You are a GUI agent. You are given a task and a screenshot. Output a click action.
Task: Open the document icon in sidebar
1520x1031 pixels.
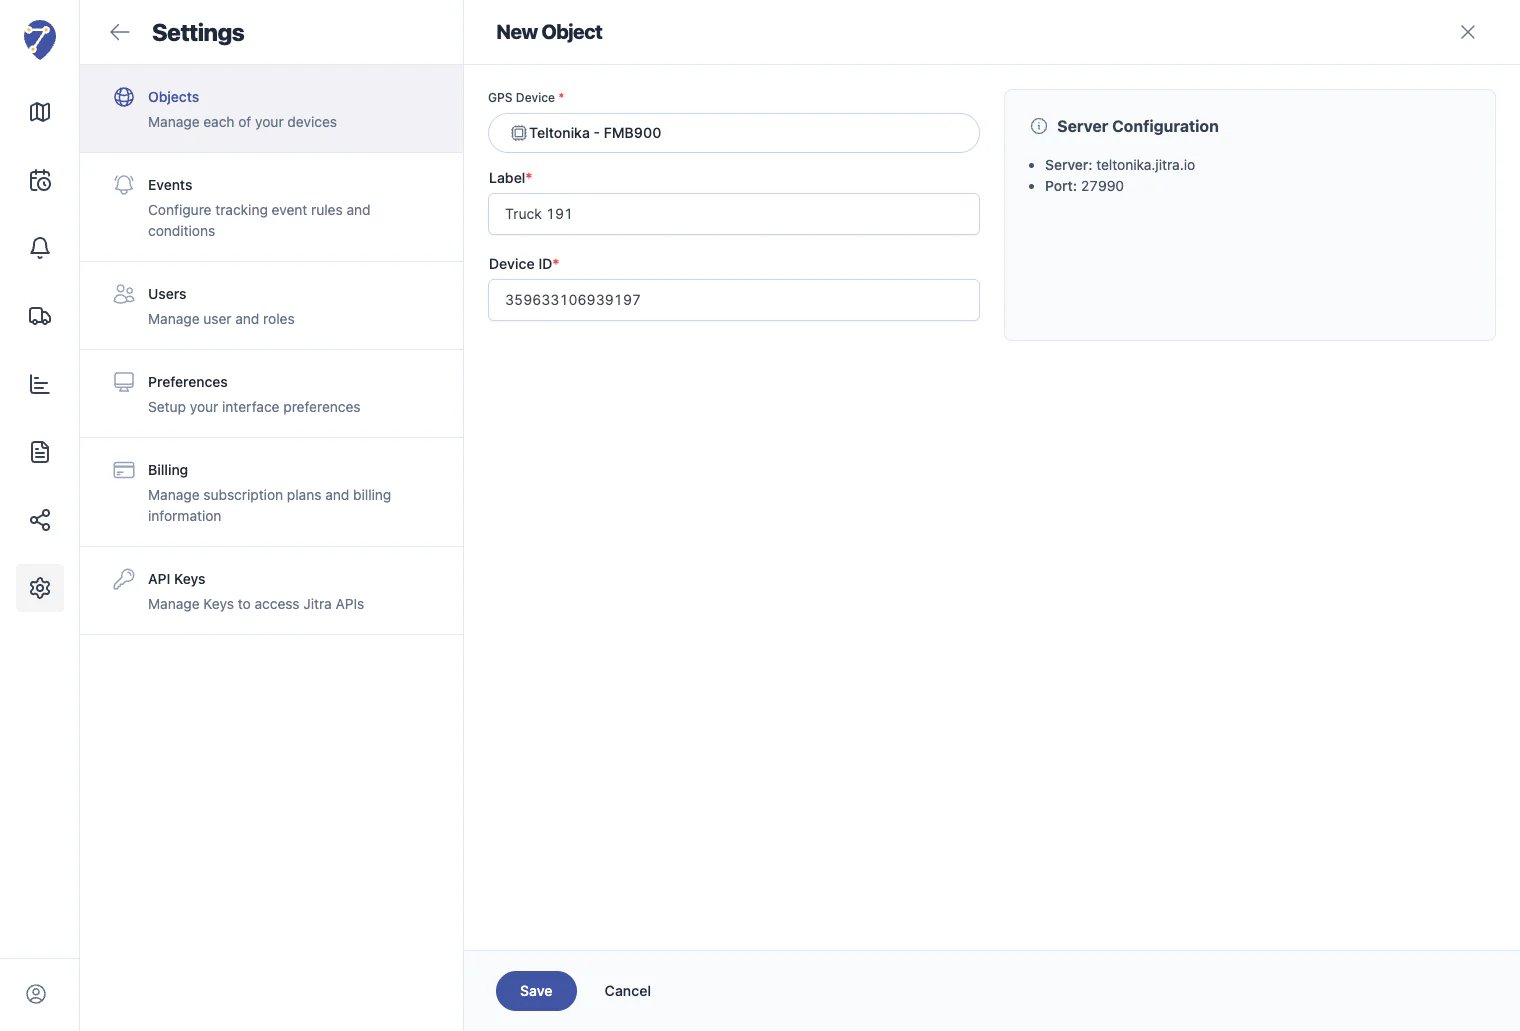[x=40, y=452]
